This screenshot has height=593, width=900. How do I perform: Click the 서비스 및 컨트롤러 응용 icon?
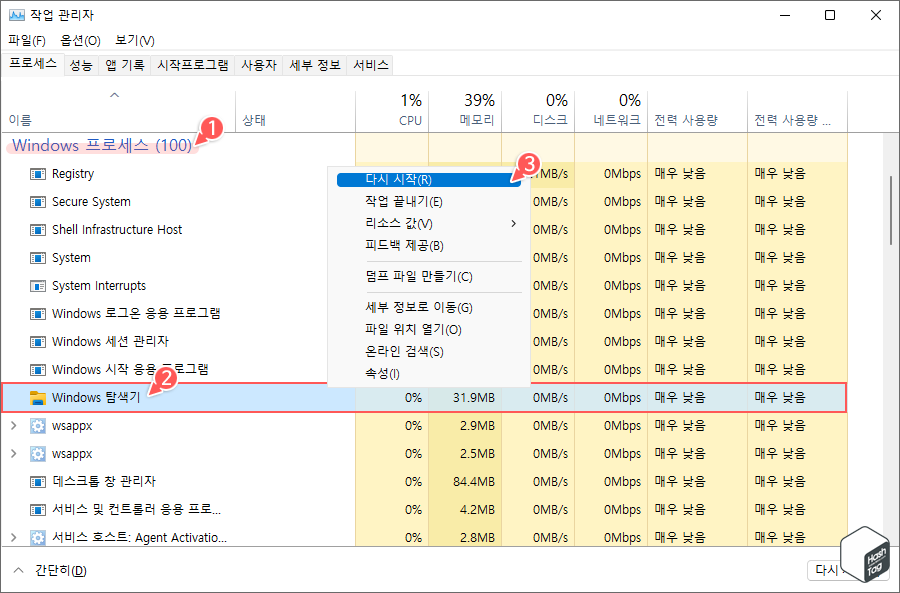pyautogui.click(x=37, y=510)
